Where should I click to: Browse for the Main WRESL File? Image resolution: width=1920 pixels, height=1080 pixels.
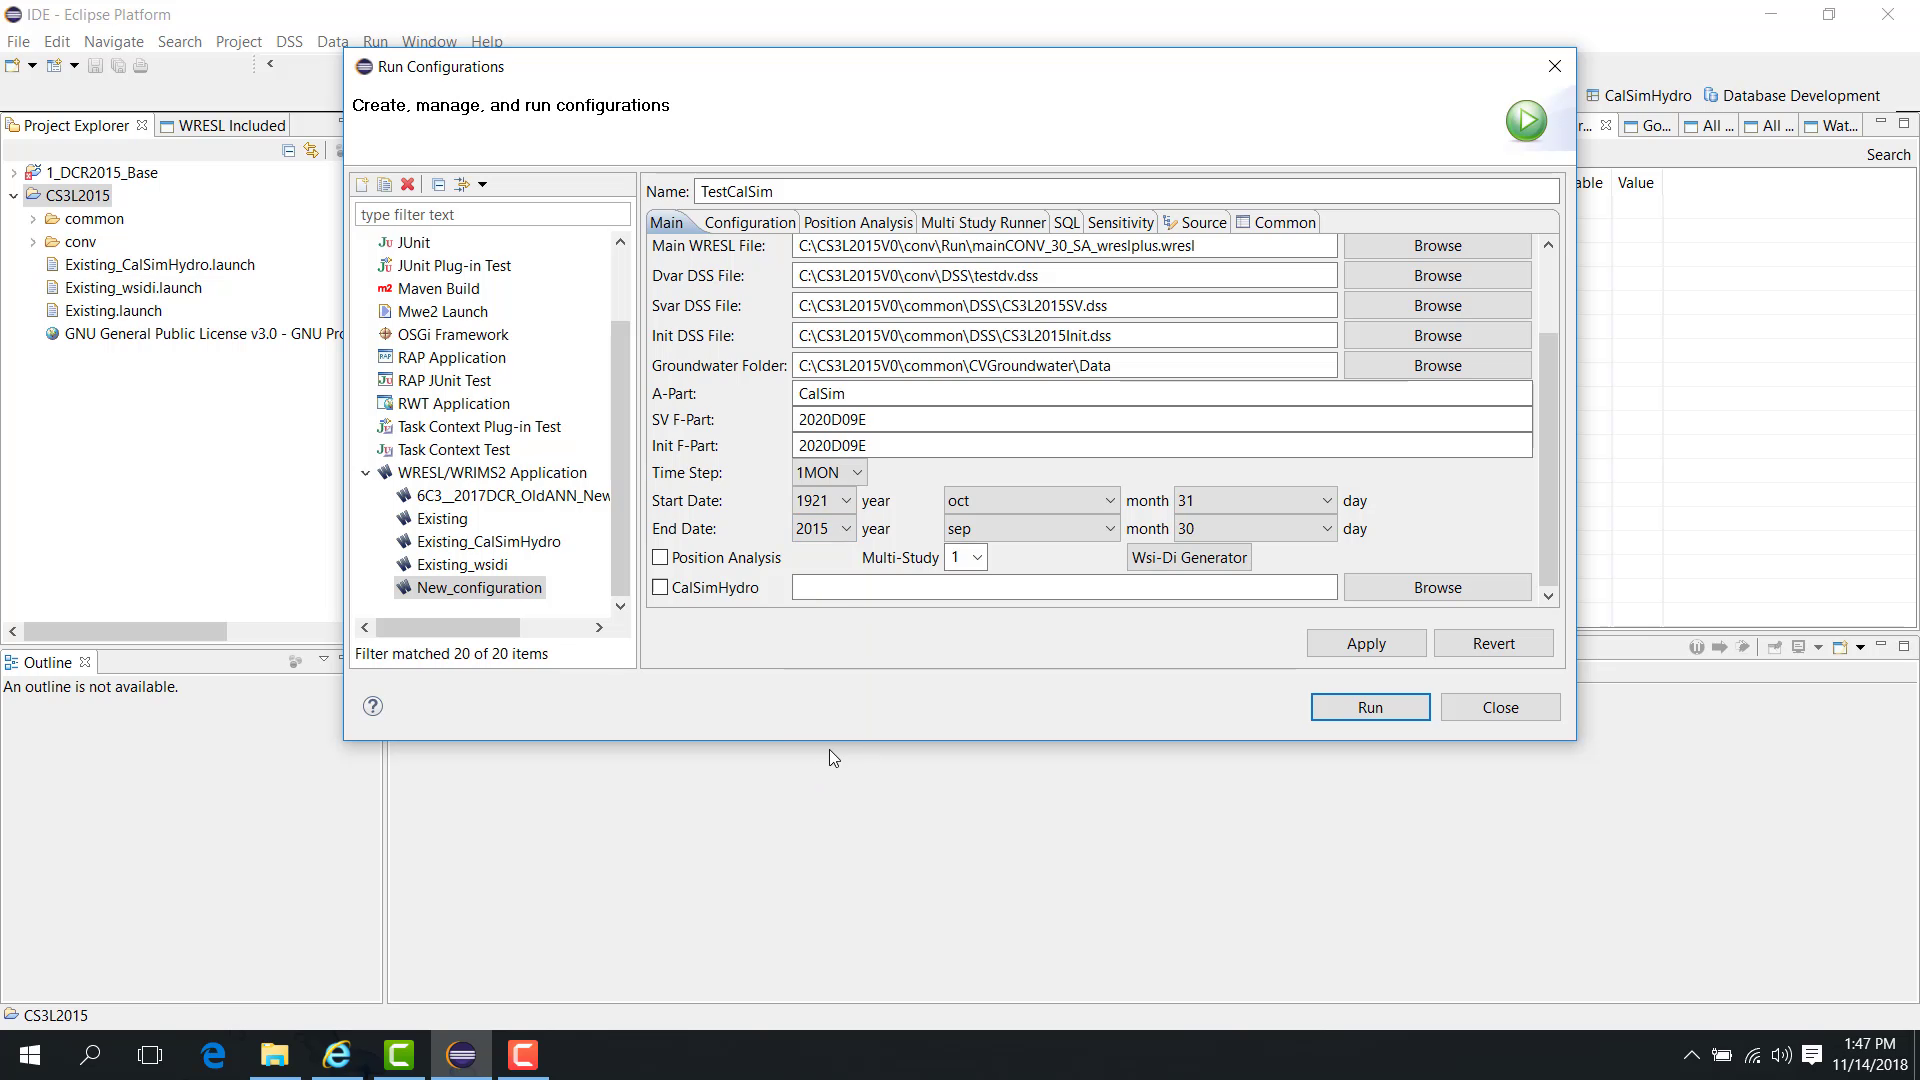tap(1437, 246)
